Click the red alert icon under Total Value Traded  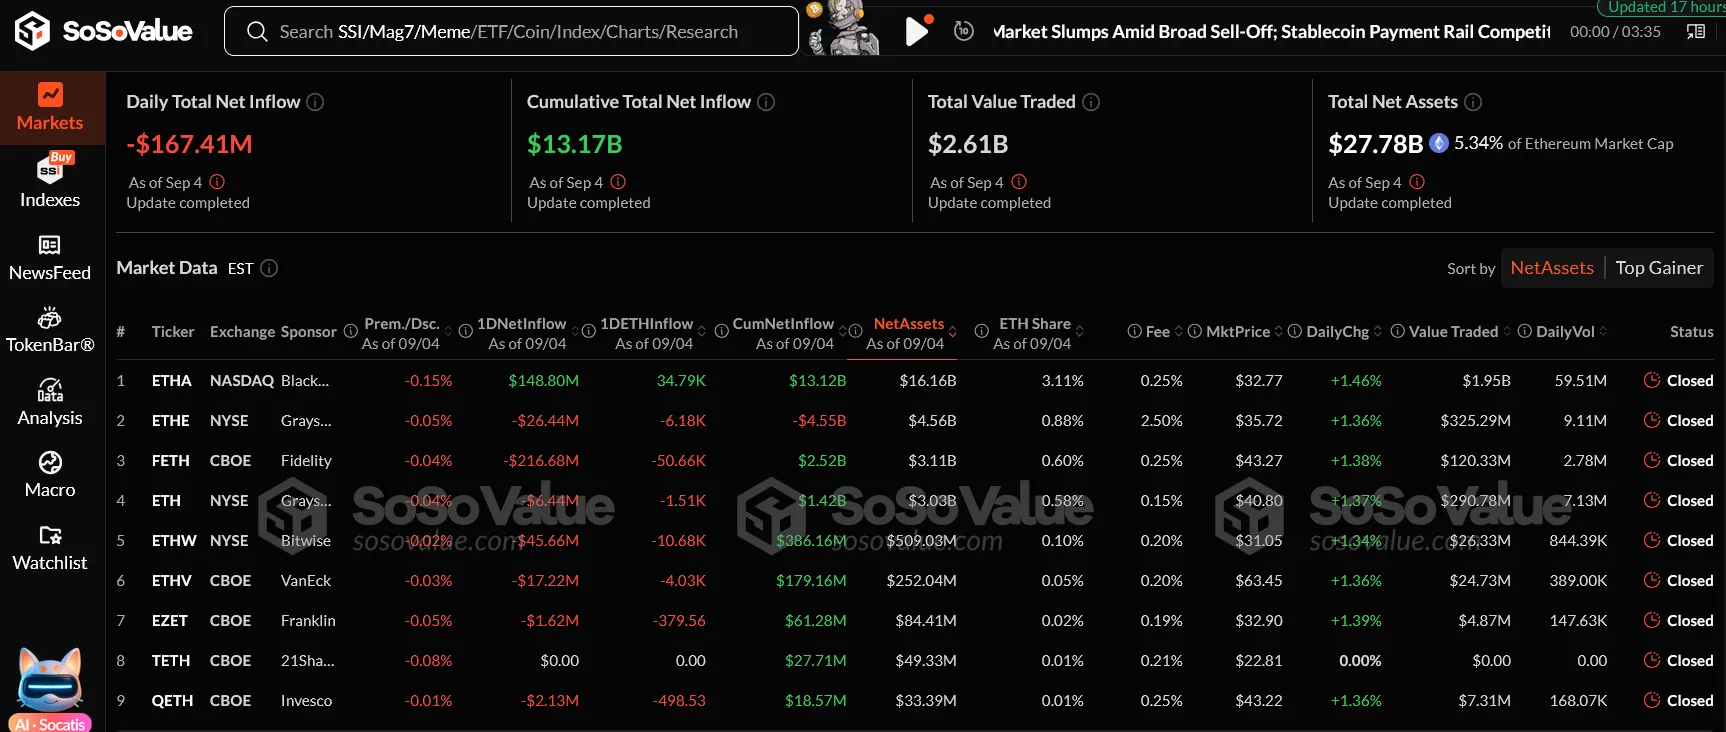coord(1019,182)
